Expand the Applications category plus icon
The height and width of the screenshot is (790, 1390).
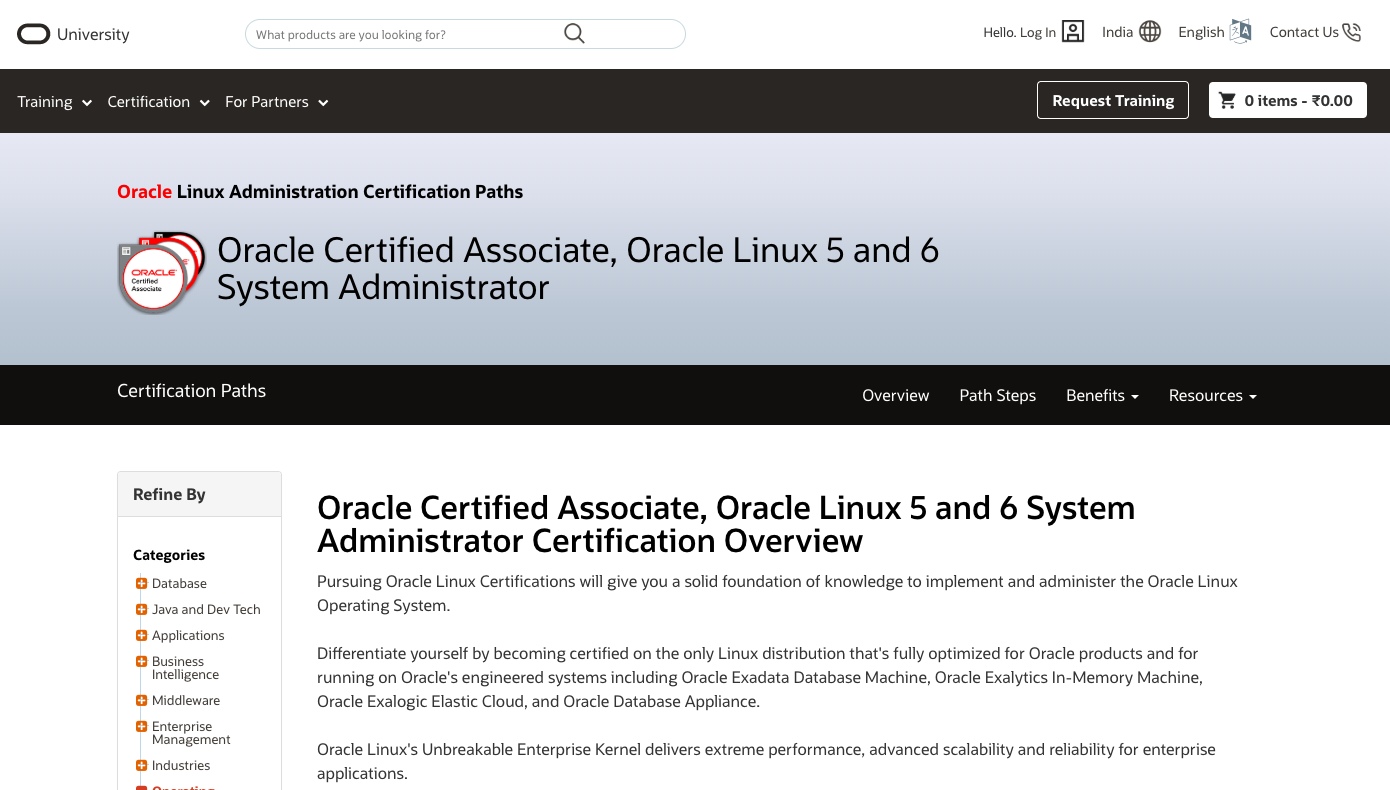pos(142,636)
